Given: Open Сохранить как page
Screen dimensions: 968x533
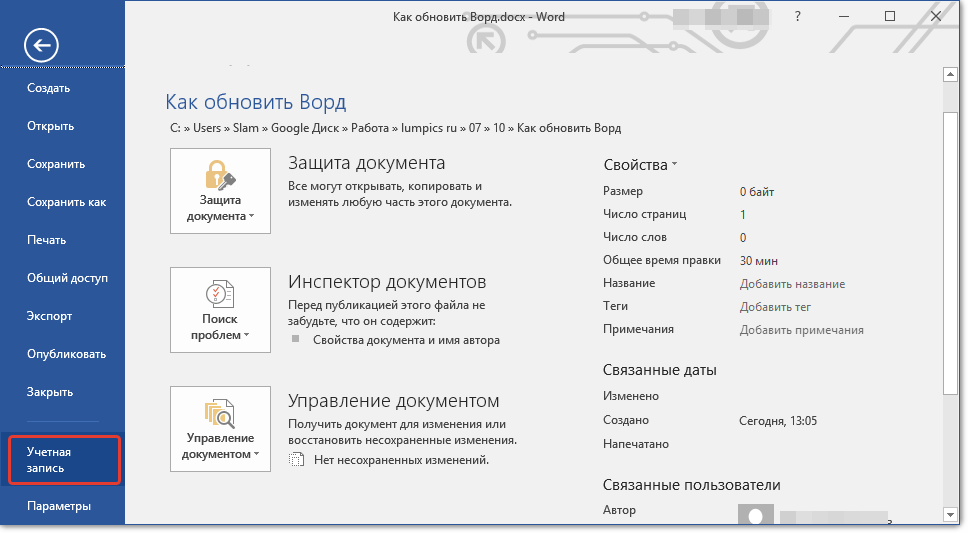Looking at the screenshot, I should tap(67, 202).
